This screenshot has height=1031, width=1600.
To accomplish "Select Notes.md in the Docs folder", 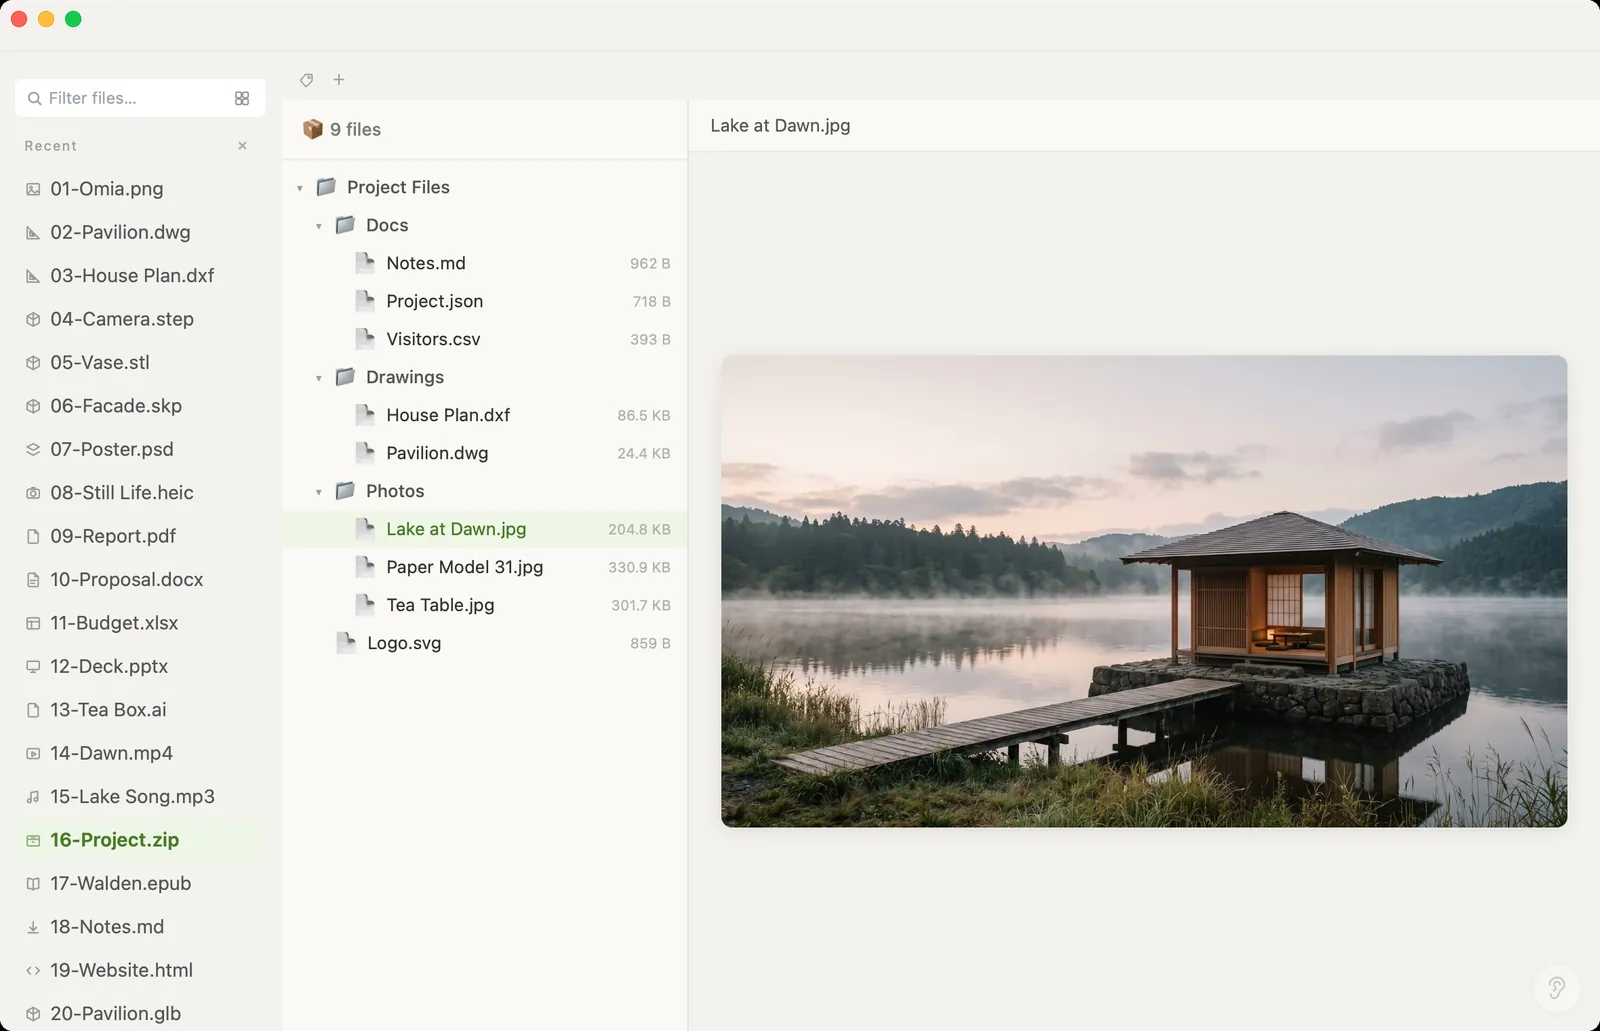I will 485,263.
